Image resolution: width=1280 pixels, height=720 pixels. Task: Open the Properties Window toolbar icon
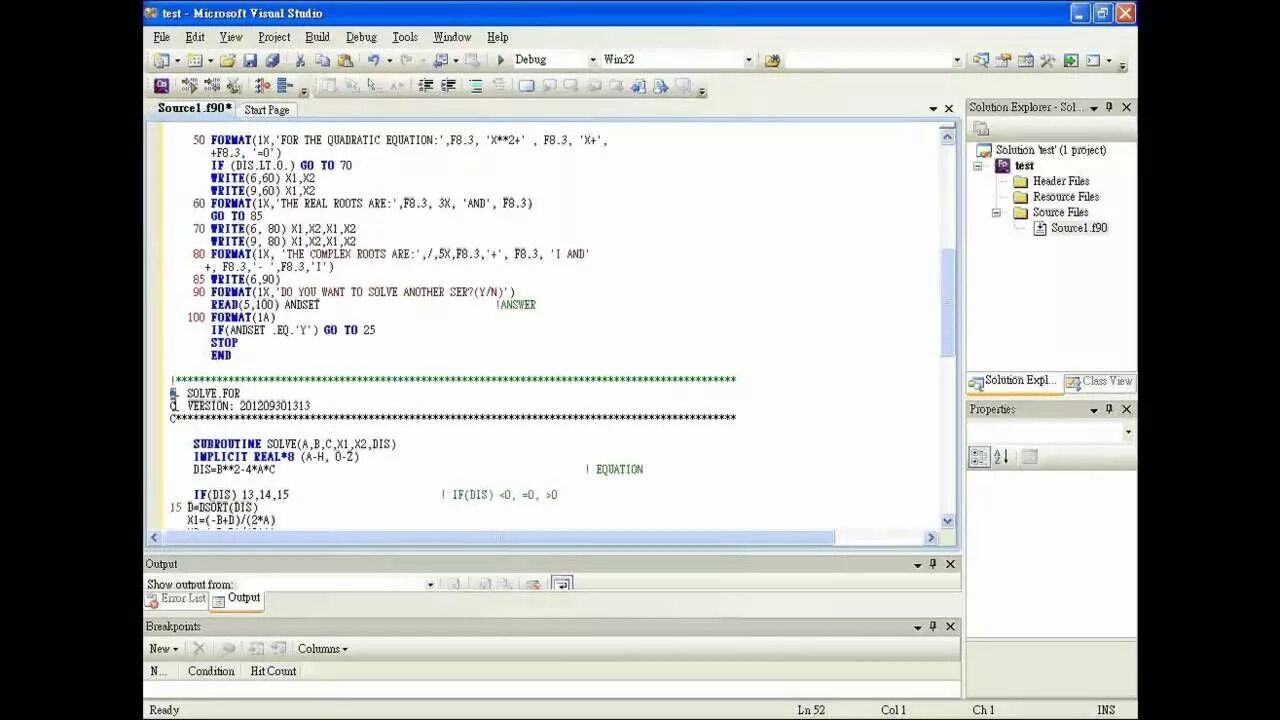click(x=1003, y=60)
